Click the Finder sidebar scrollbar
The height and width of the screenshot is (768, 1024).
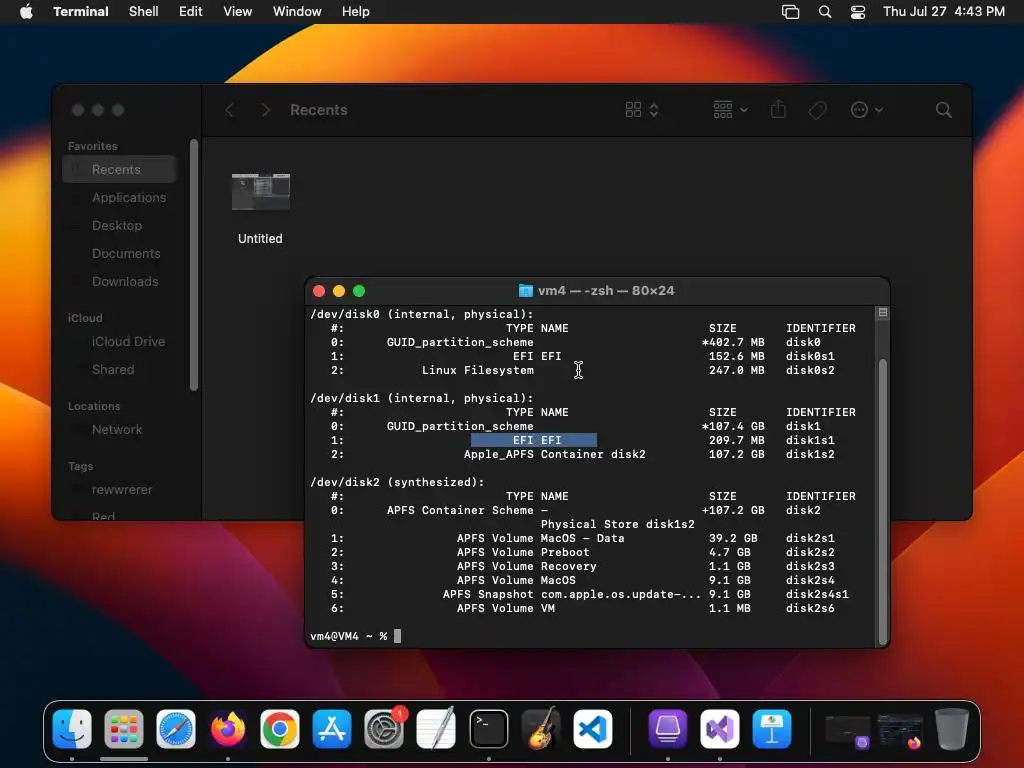pyautogui.click(x=193, y=264)
